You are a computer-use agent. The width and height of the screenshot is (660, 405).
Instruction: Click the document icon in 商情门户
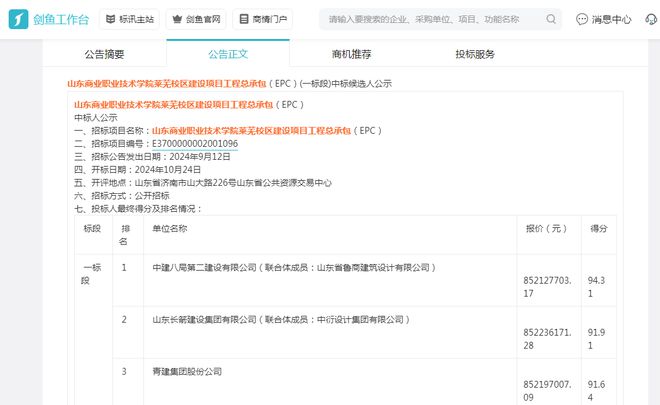pyautogui.click(x=244, y=19)
